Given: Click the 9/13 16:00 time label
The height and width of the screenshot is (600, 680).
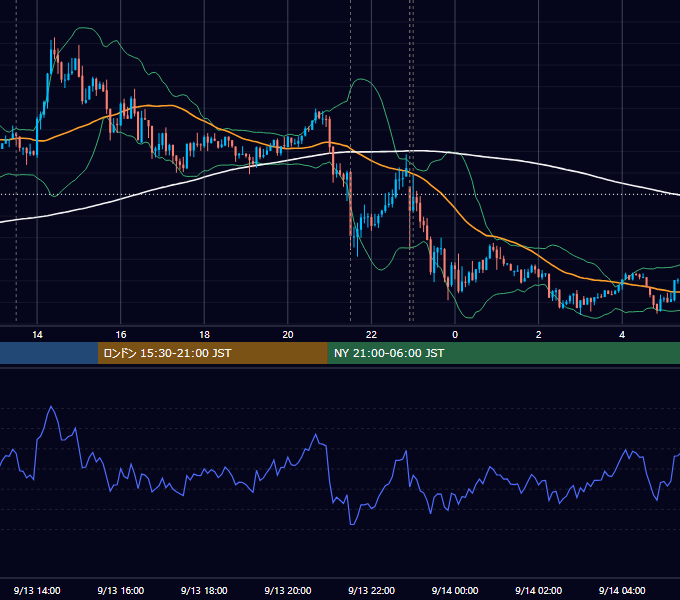Looking at the screenshot, I should [121, 590].
